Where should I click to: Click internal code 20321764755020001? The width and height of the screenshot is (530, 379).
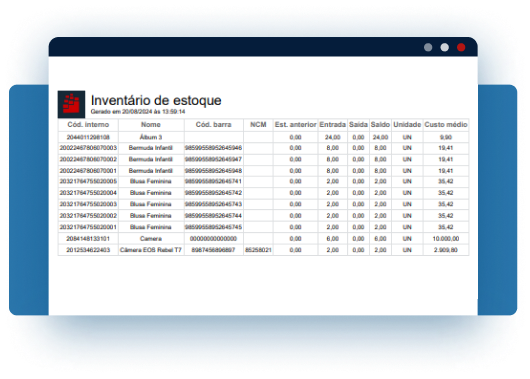pyautogui.click(x=88, y=227)
